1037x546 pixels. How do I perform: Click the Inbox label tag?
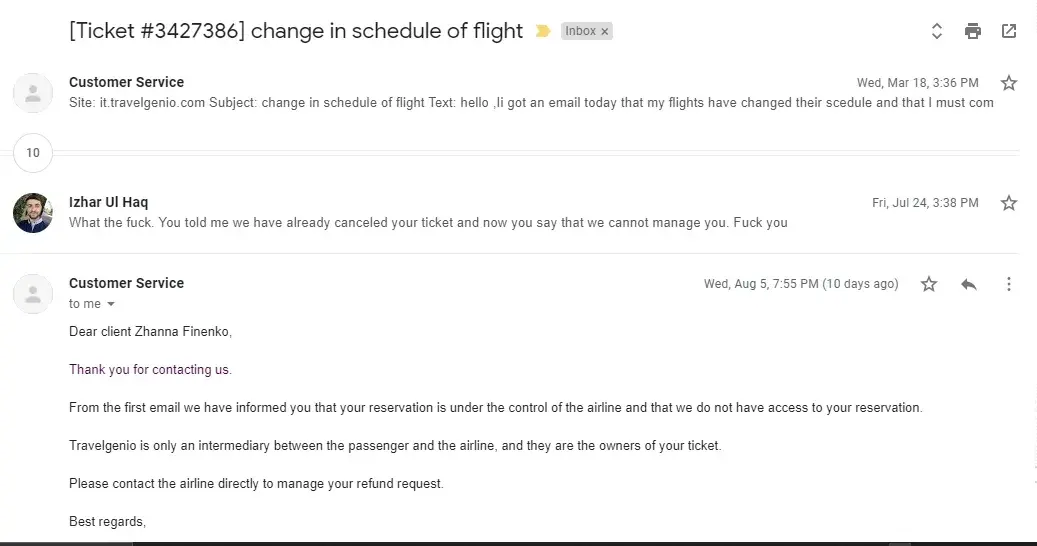pyautogui.click(x=580, y=32)
